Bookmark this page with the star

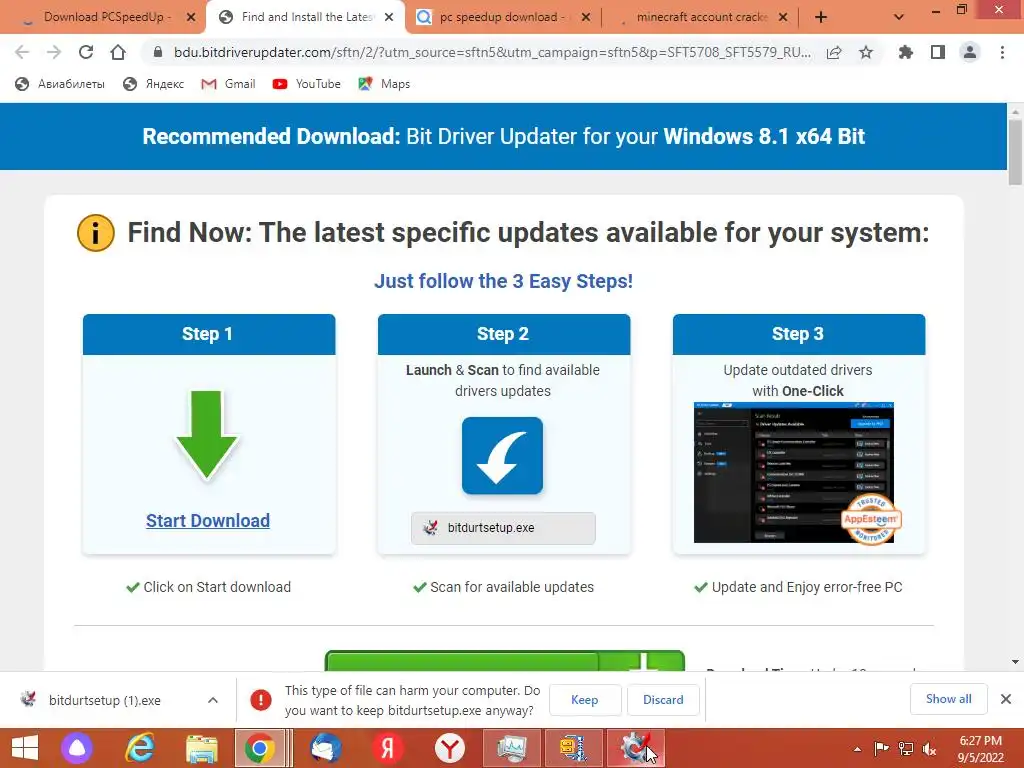point(866,52)
